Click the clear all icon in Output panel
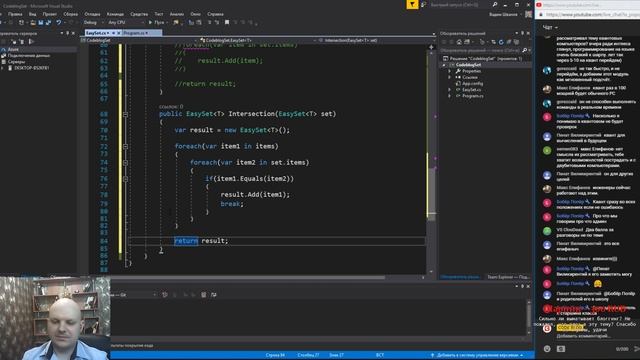The height and width of the screenshot is (360, 640). tap(203, 295)
